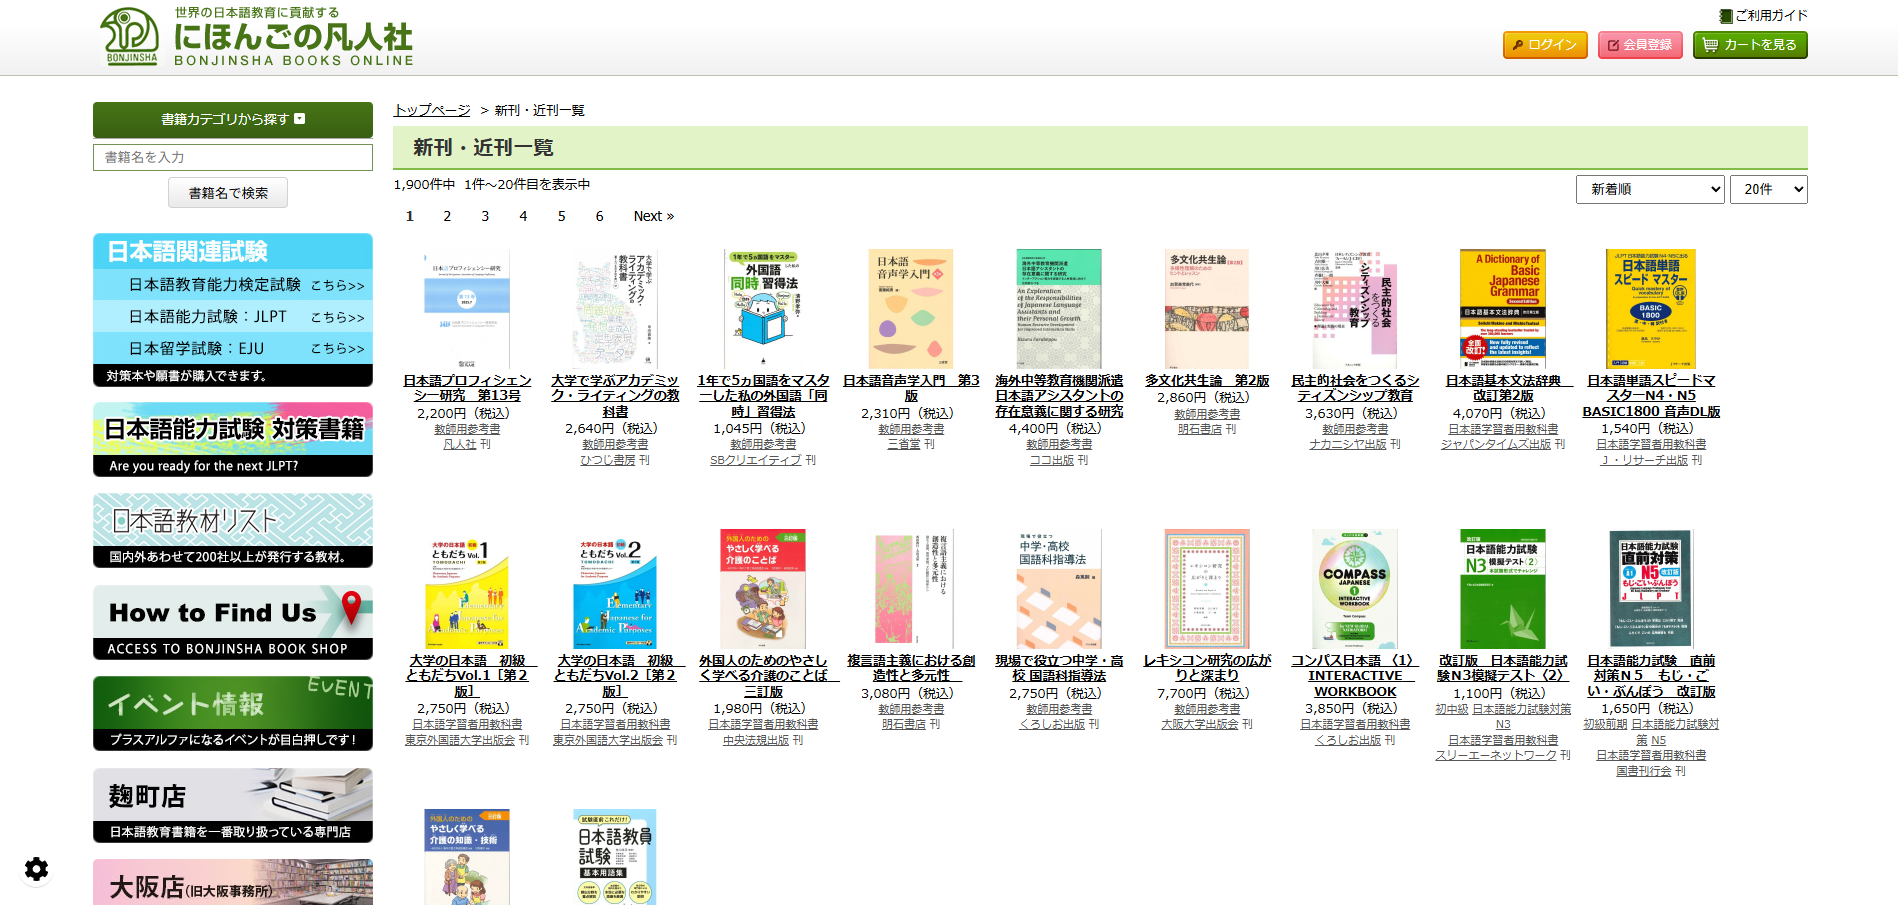This screenshot has width=1898, height=905.
Task: Open 日本留学試験：EJU こちら link
Action: pyautogui.click(x=233, y=349)
